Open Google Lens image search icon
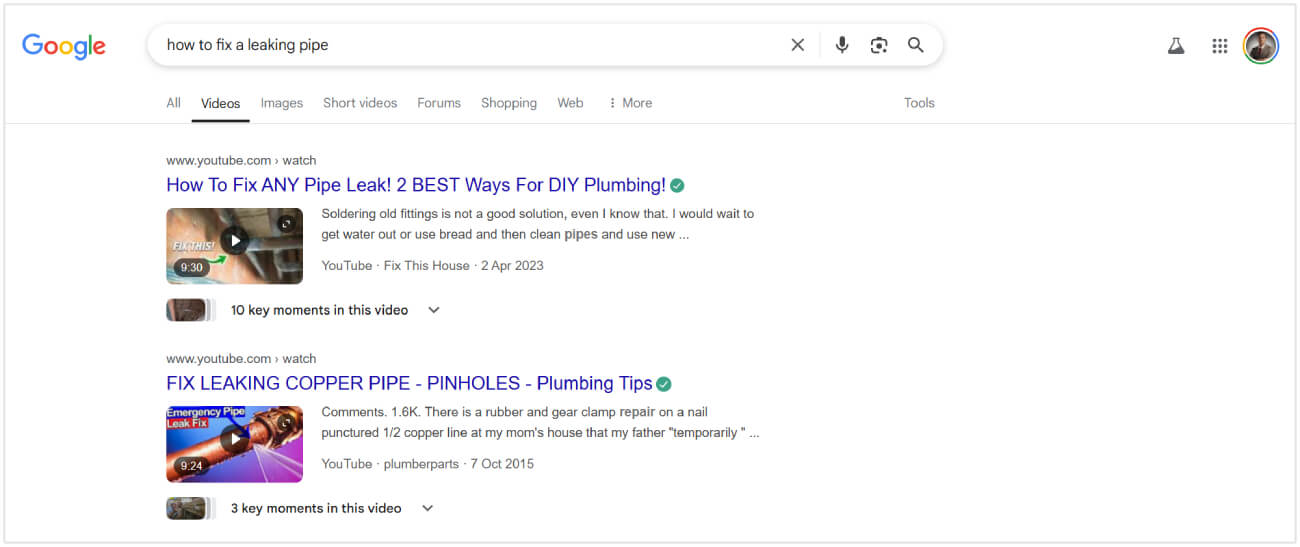Image resolution: width=1300 pixels, height=547 pixels. (x=879, y=45)
